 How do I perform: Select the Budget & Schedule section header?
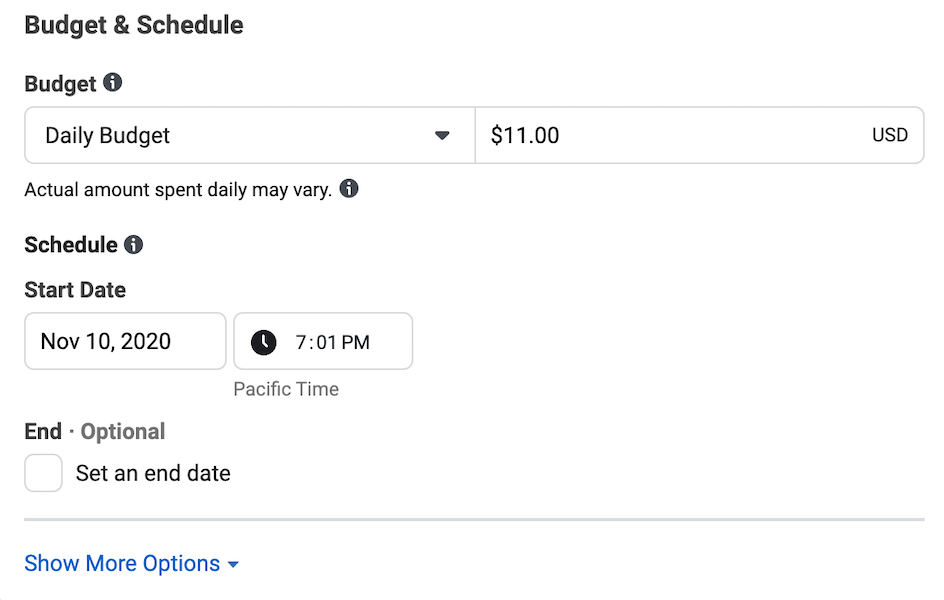click(x=134, y=24)
